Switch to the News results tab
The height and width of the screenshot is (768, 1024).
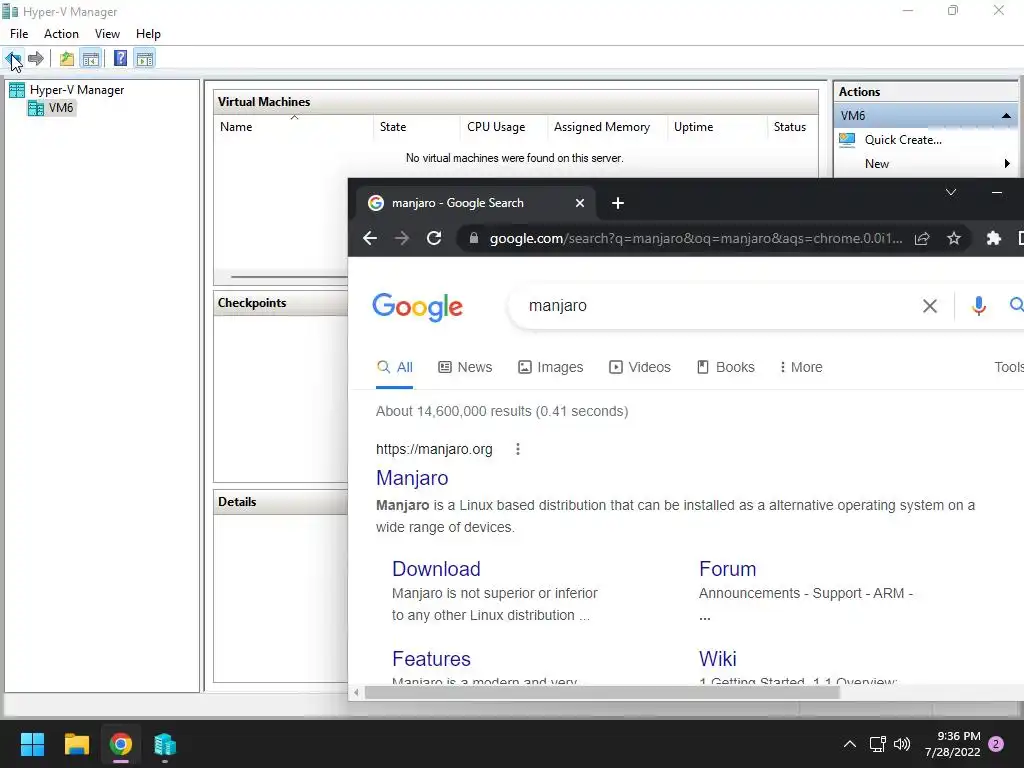point(465,367)
